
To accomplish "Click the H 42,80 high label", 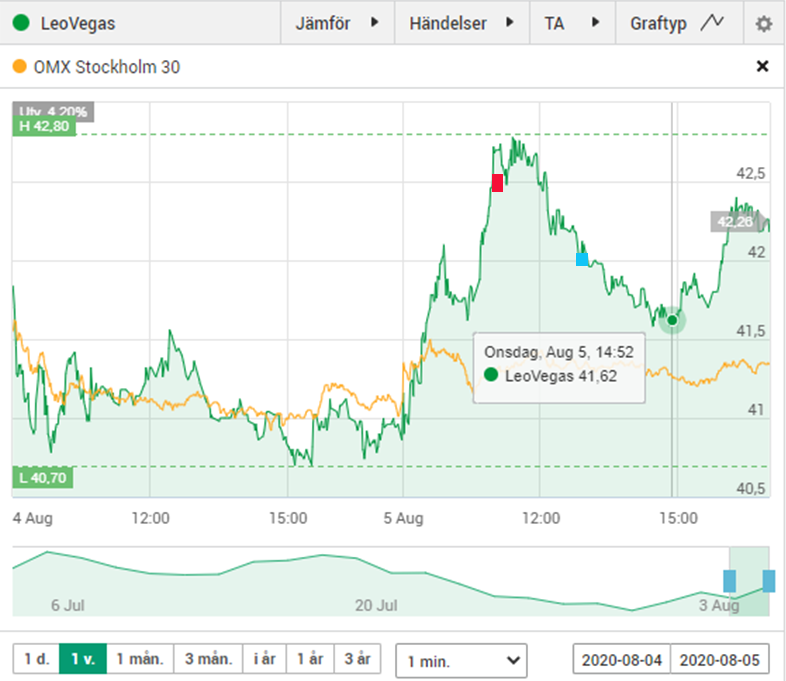I will [44, 126].
